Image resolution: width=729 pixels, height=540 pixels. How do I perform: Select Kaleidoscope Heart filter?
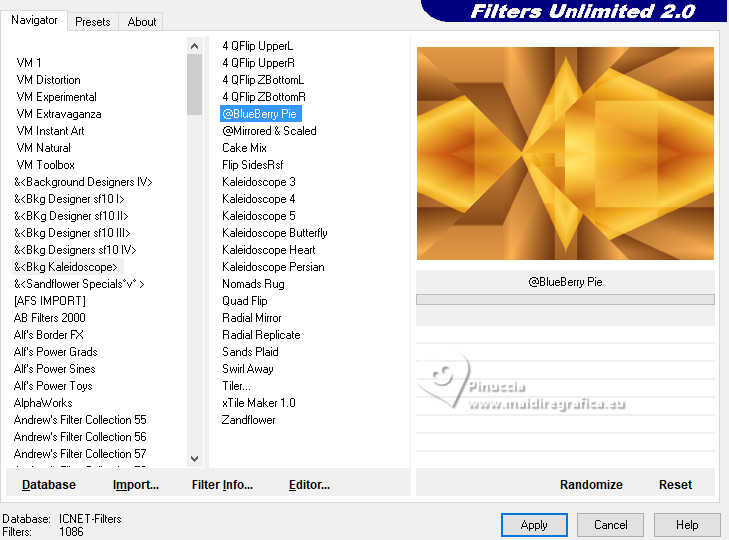click(x=268, y=250)
